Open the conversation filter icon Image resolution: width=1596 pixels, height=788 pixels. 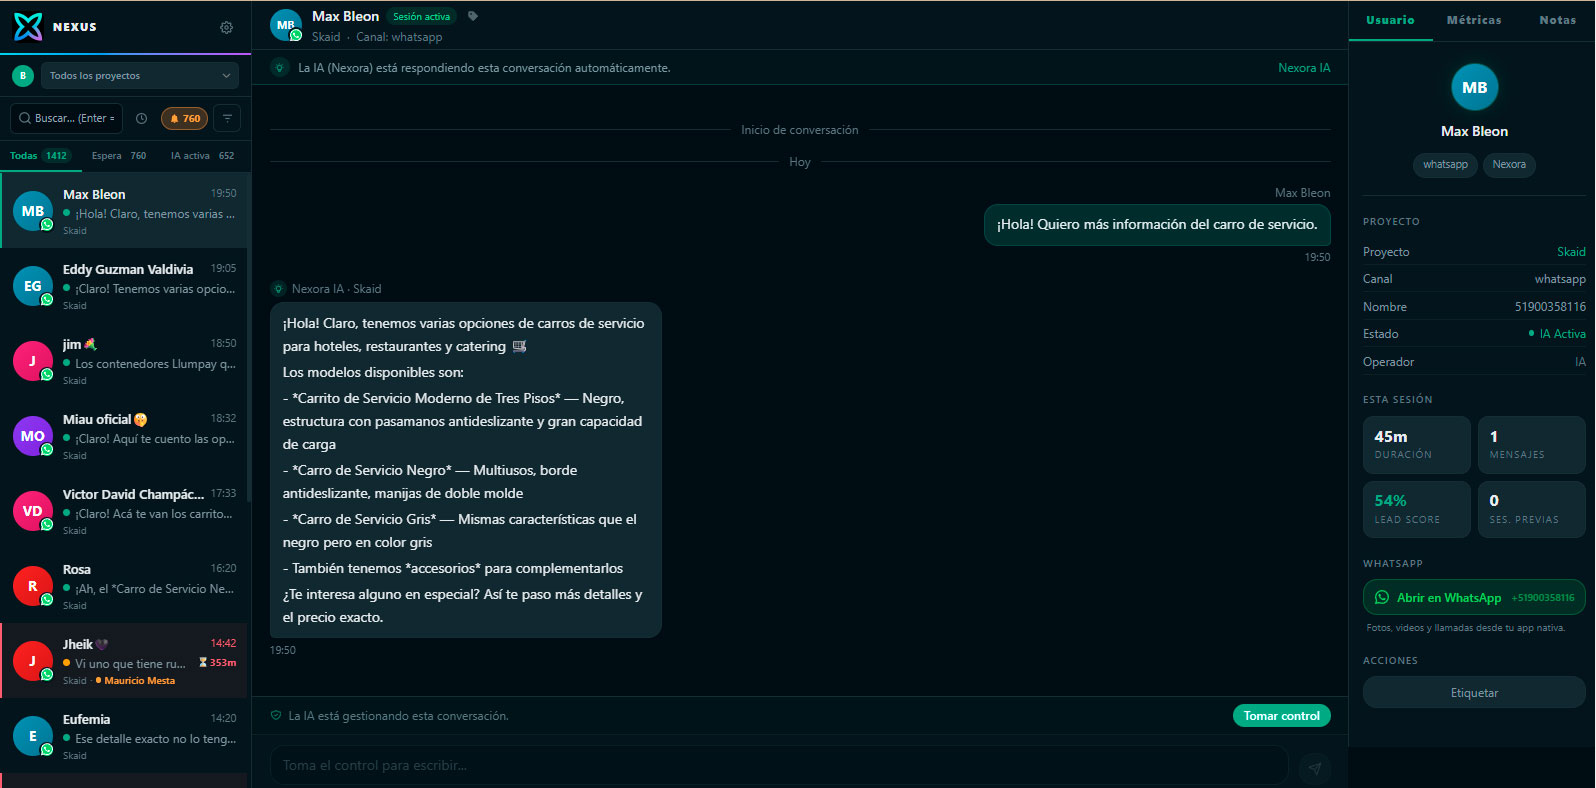(227, 118)
